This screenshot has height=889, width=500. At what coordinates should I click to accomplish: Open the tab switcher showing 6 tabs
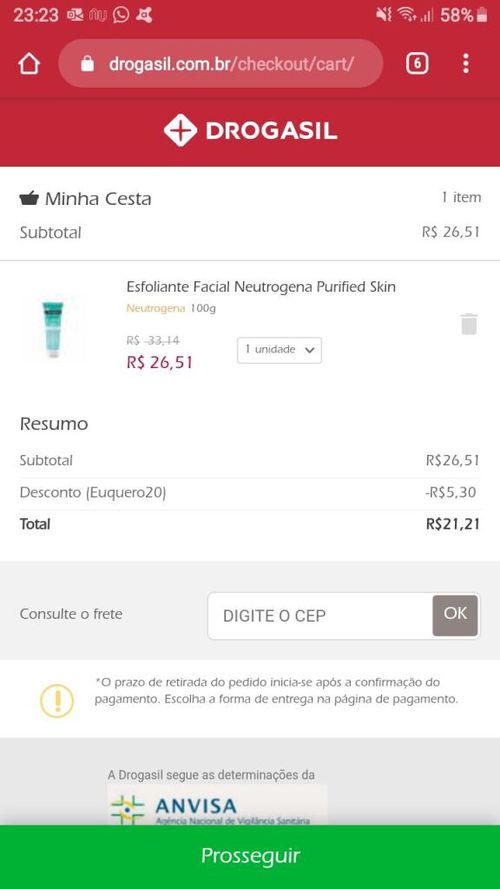(417, 64)
